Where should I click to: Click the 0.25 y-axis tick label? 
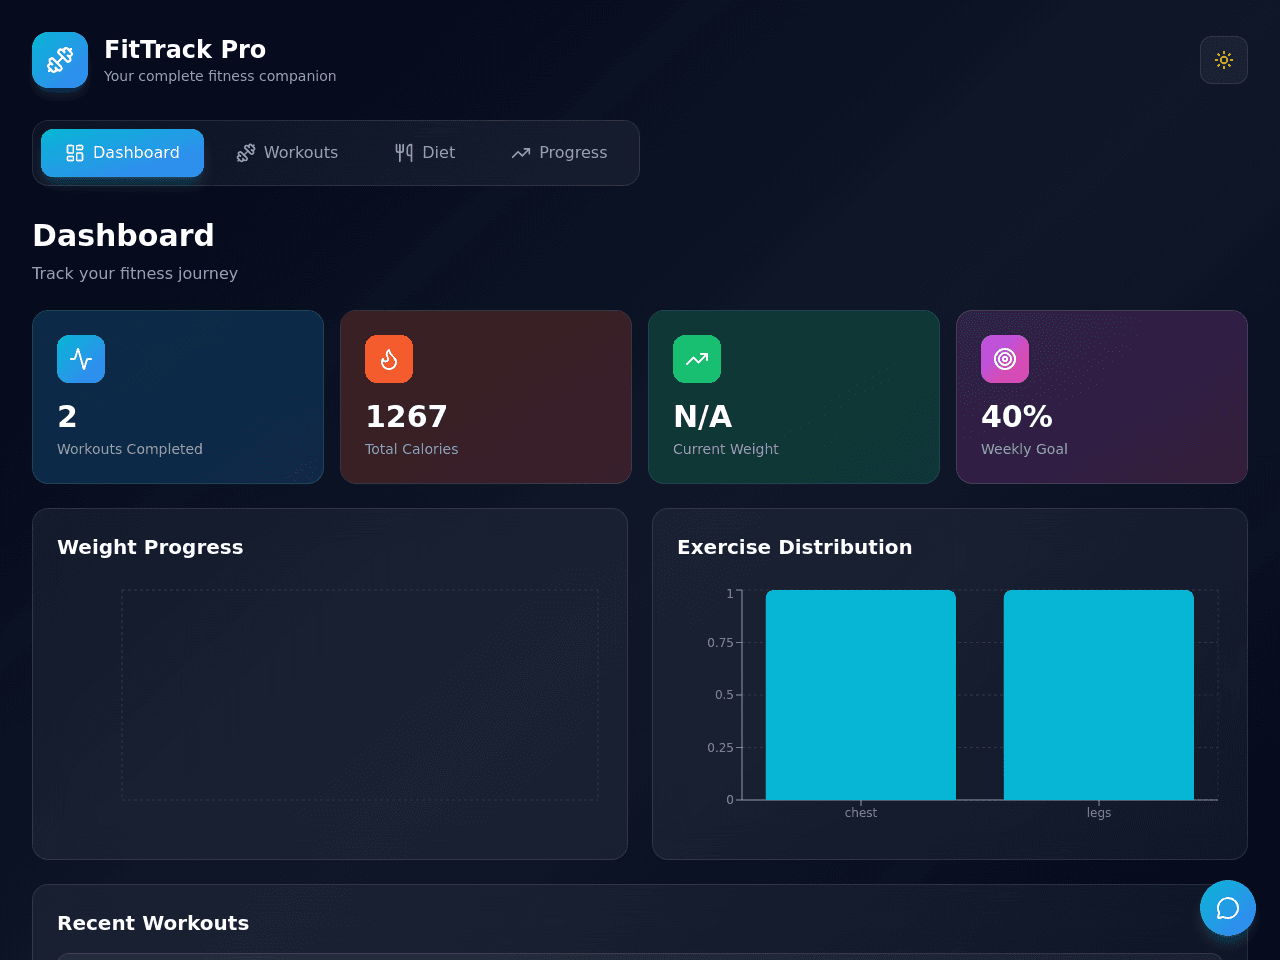[720, 747]
